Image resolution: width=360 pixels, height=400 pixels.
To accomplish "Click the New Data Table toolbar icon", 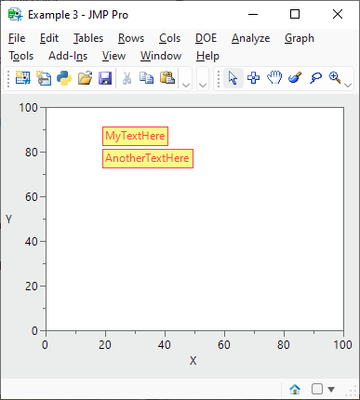I will [x=23, y=78].
